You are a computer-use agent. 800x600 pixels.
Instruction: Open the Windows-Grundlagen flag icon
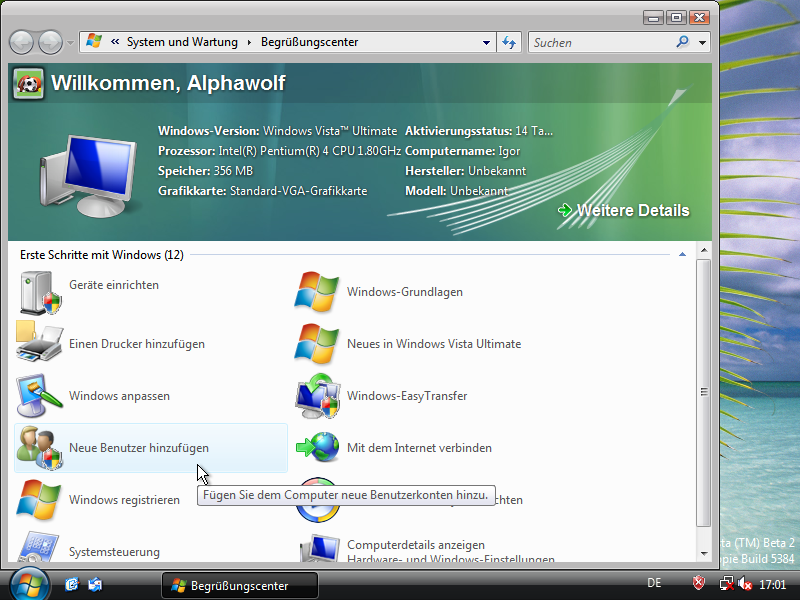(317, 292)
